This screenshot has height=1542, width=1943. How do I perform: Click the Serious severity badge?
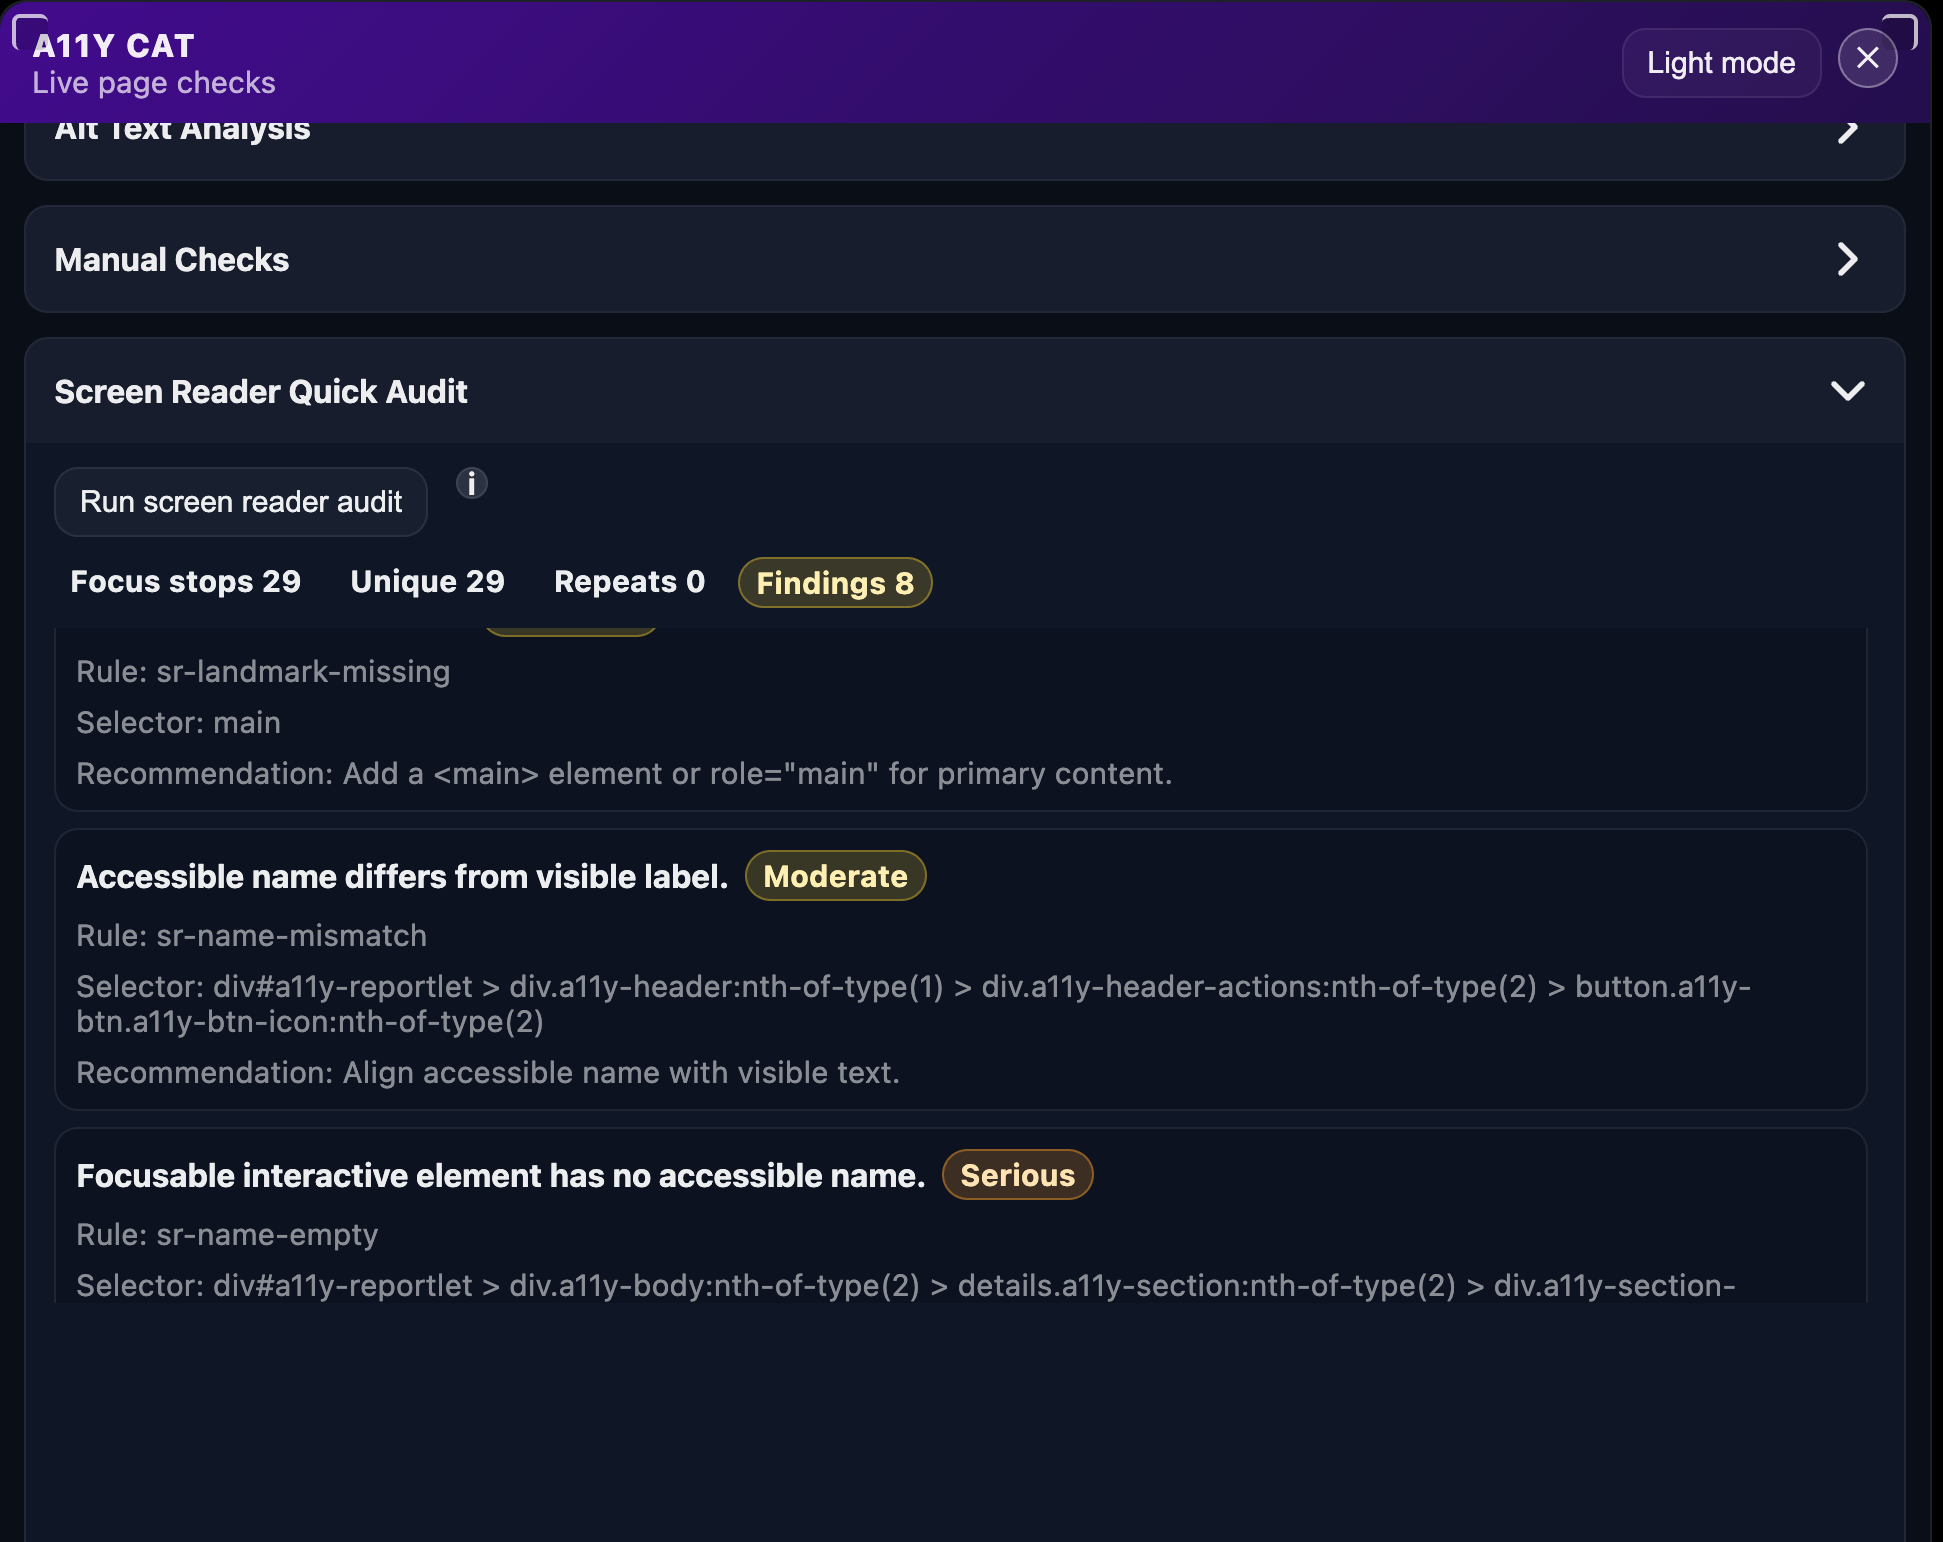tap(1017, 1176)
